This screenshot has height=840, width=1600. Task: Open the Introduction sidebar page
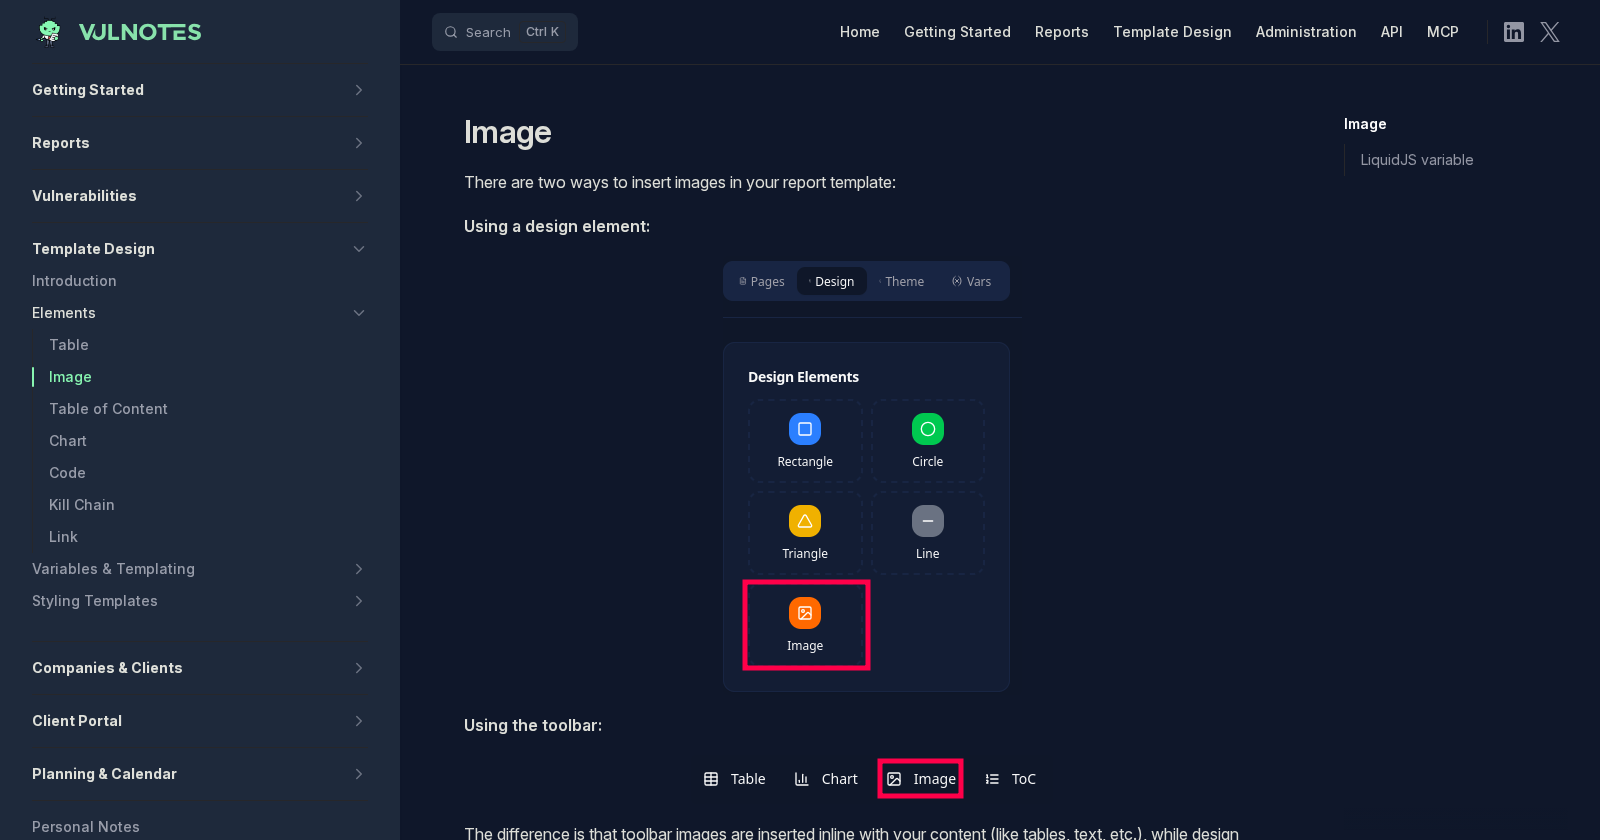(74, 281)
